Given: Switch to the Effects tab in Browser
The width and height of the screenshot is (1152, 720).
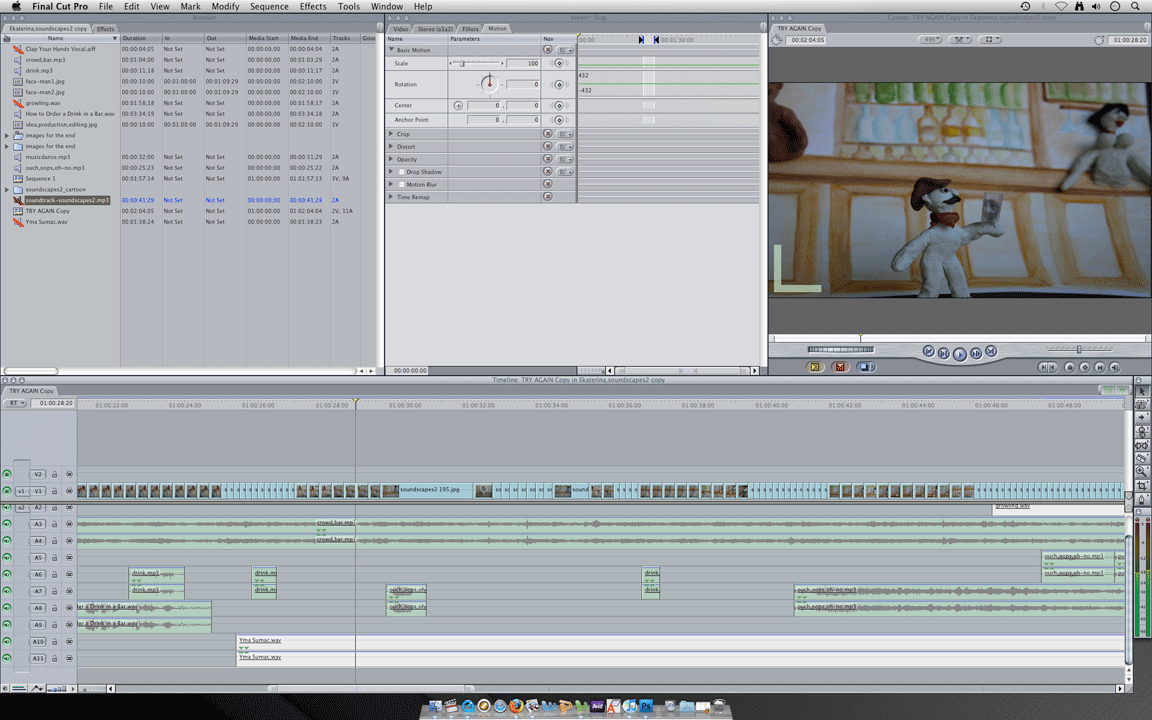Looking at the screenshot, I should [106, 29].
